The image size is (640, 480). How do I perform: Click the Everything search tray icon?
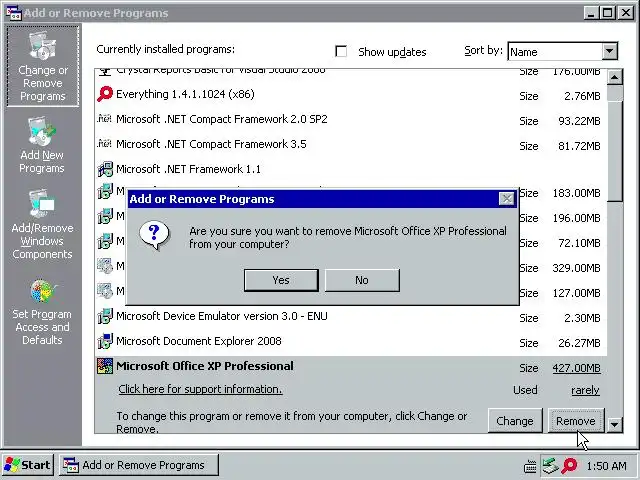(x=569, y=465)
